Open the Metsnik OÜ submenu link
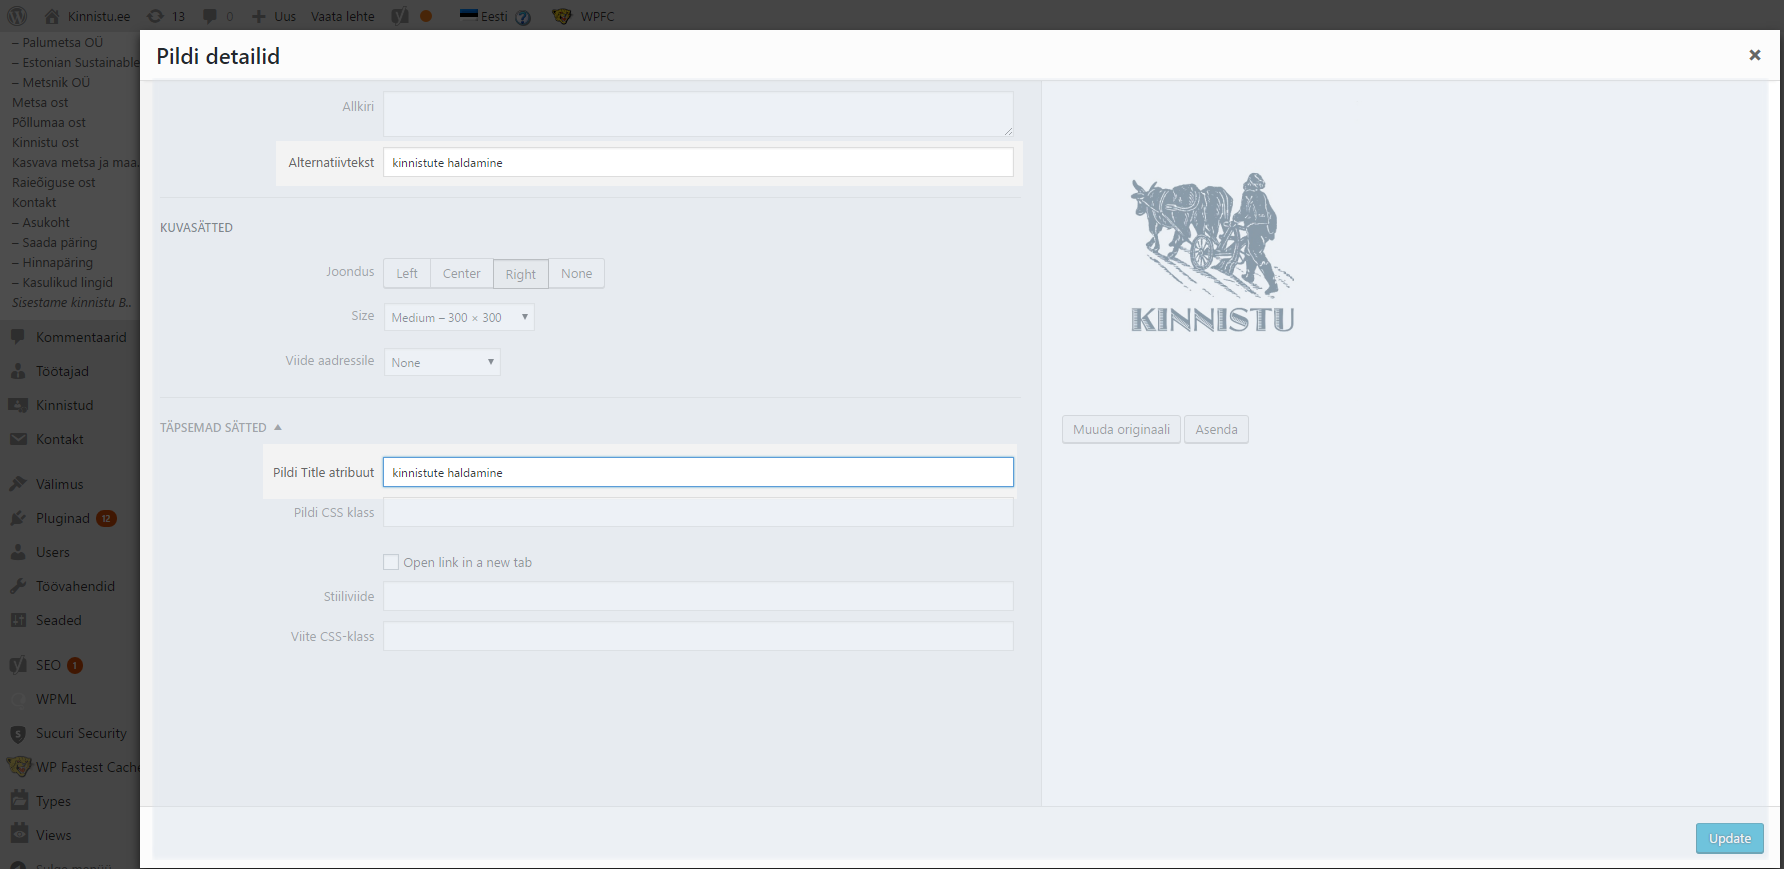 tap(51, 82)
